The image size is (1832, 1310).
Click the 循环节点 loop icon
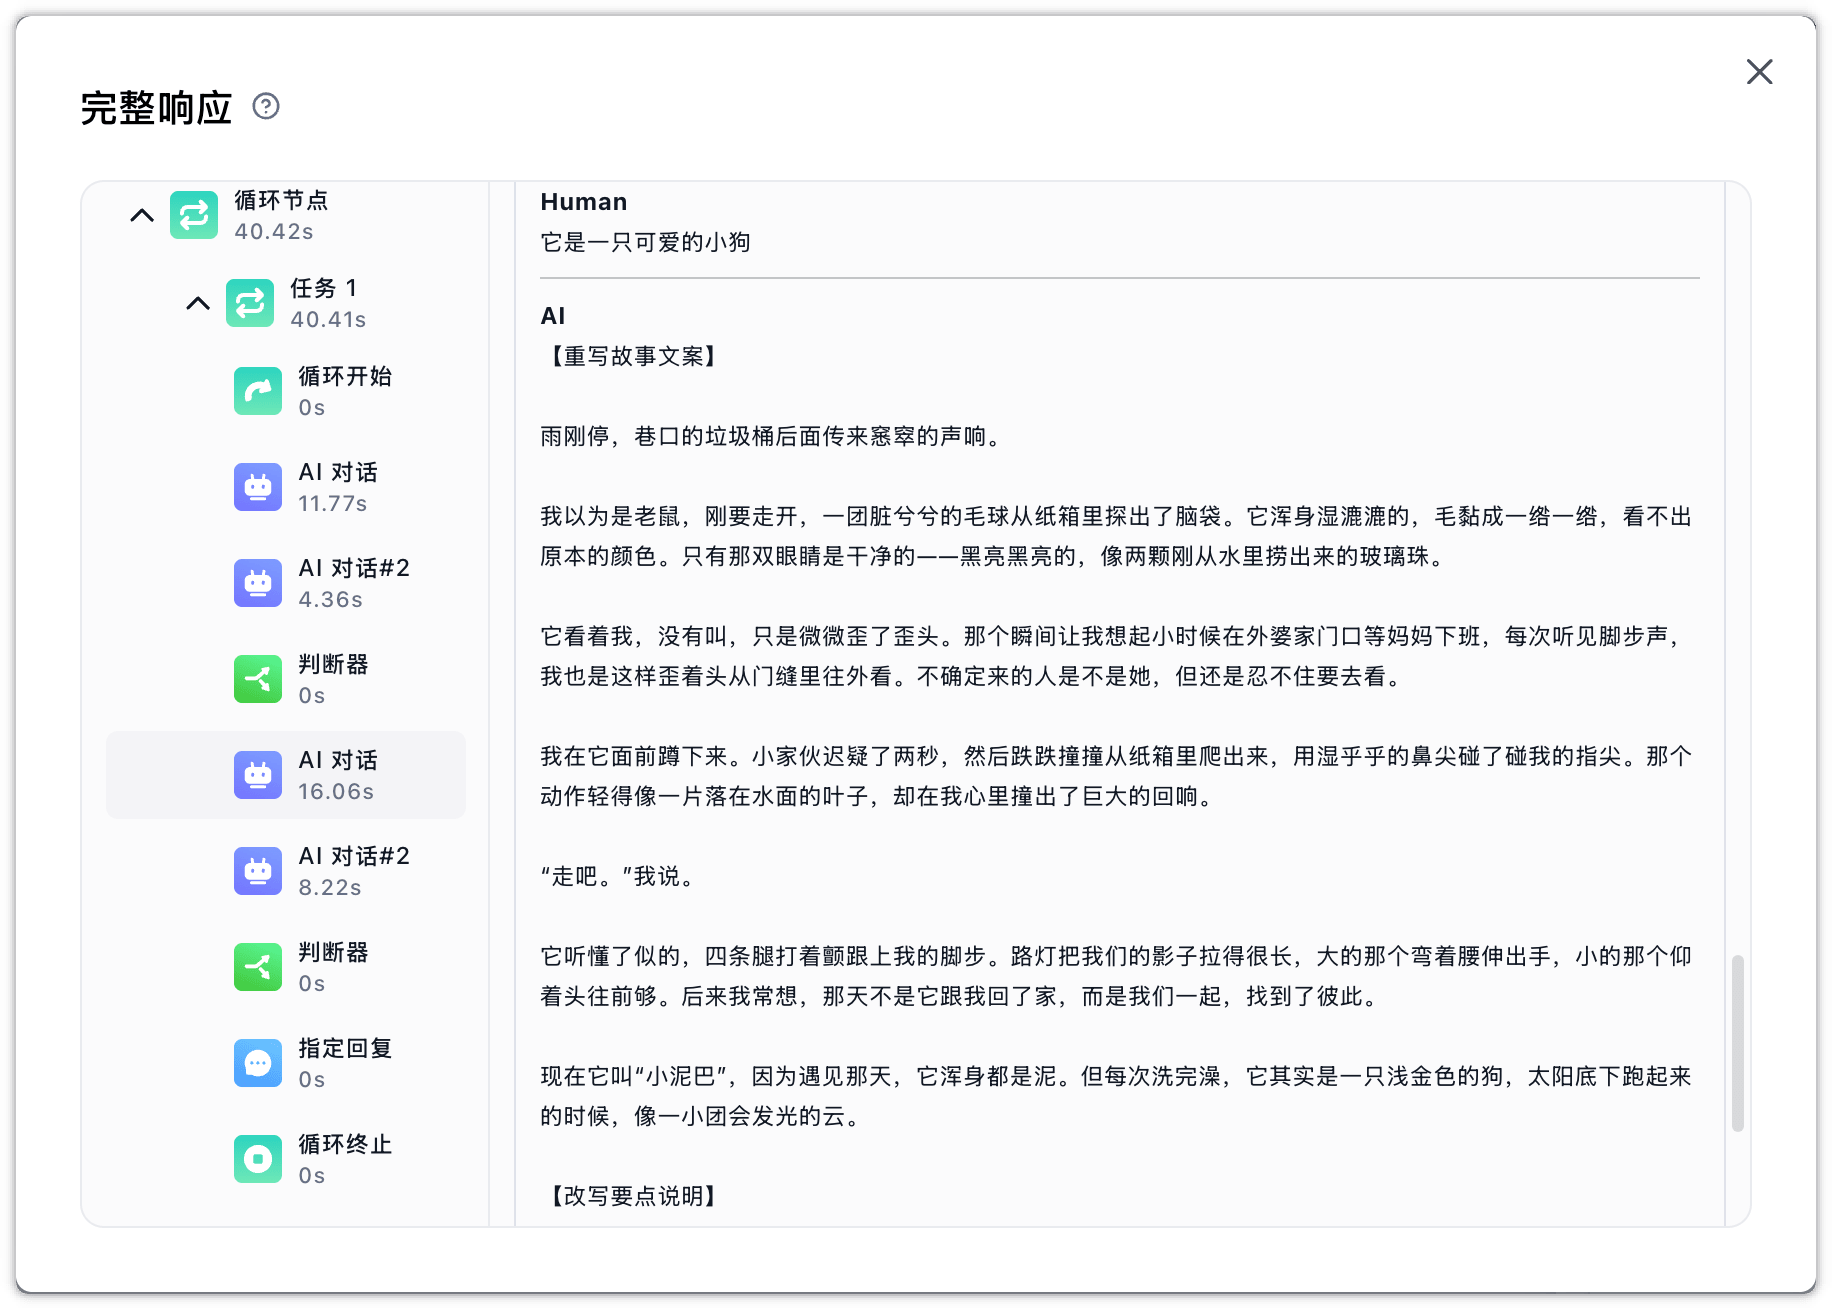point(194,215)
